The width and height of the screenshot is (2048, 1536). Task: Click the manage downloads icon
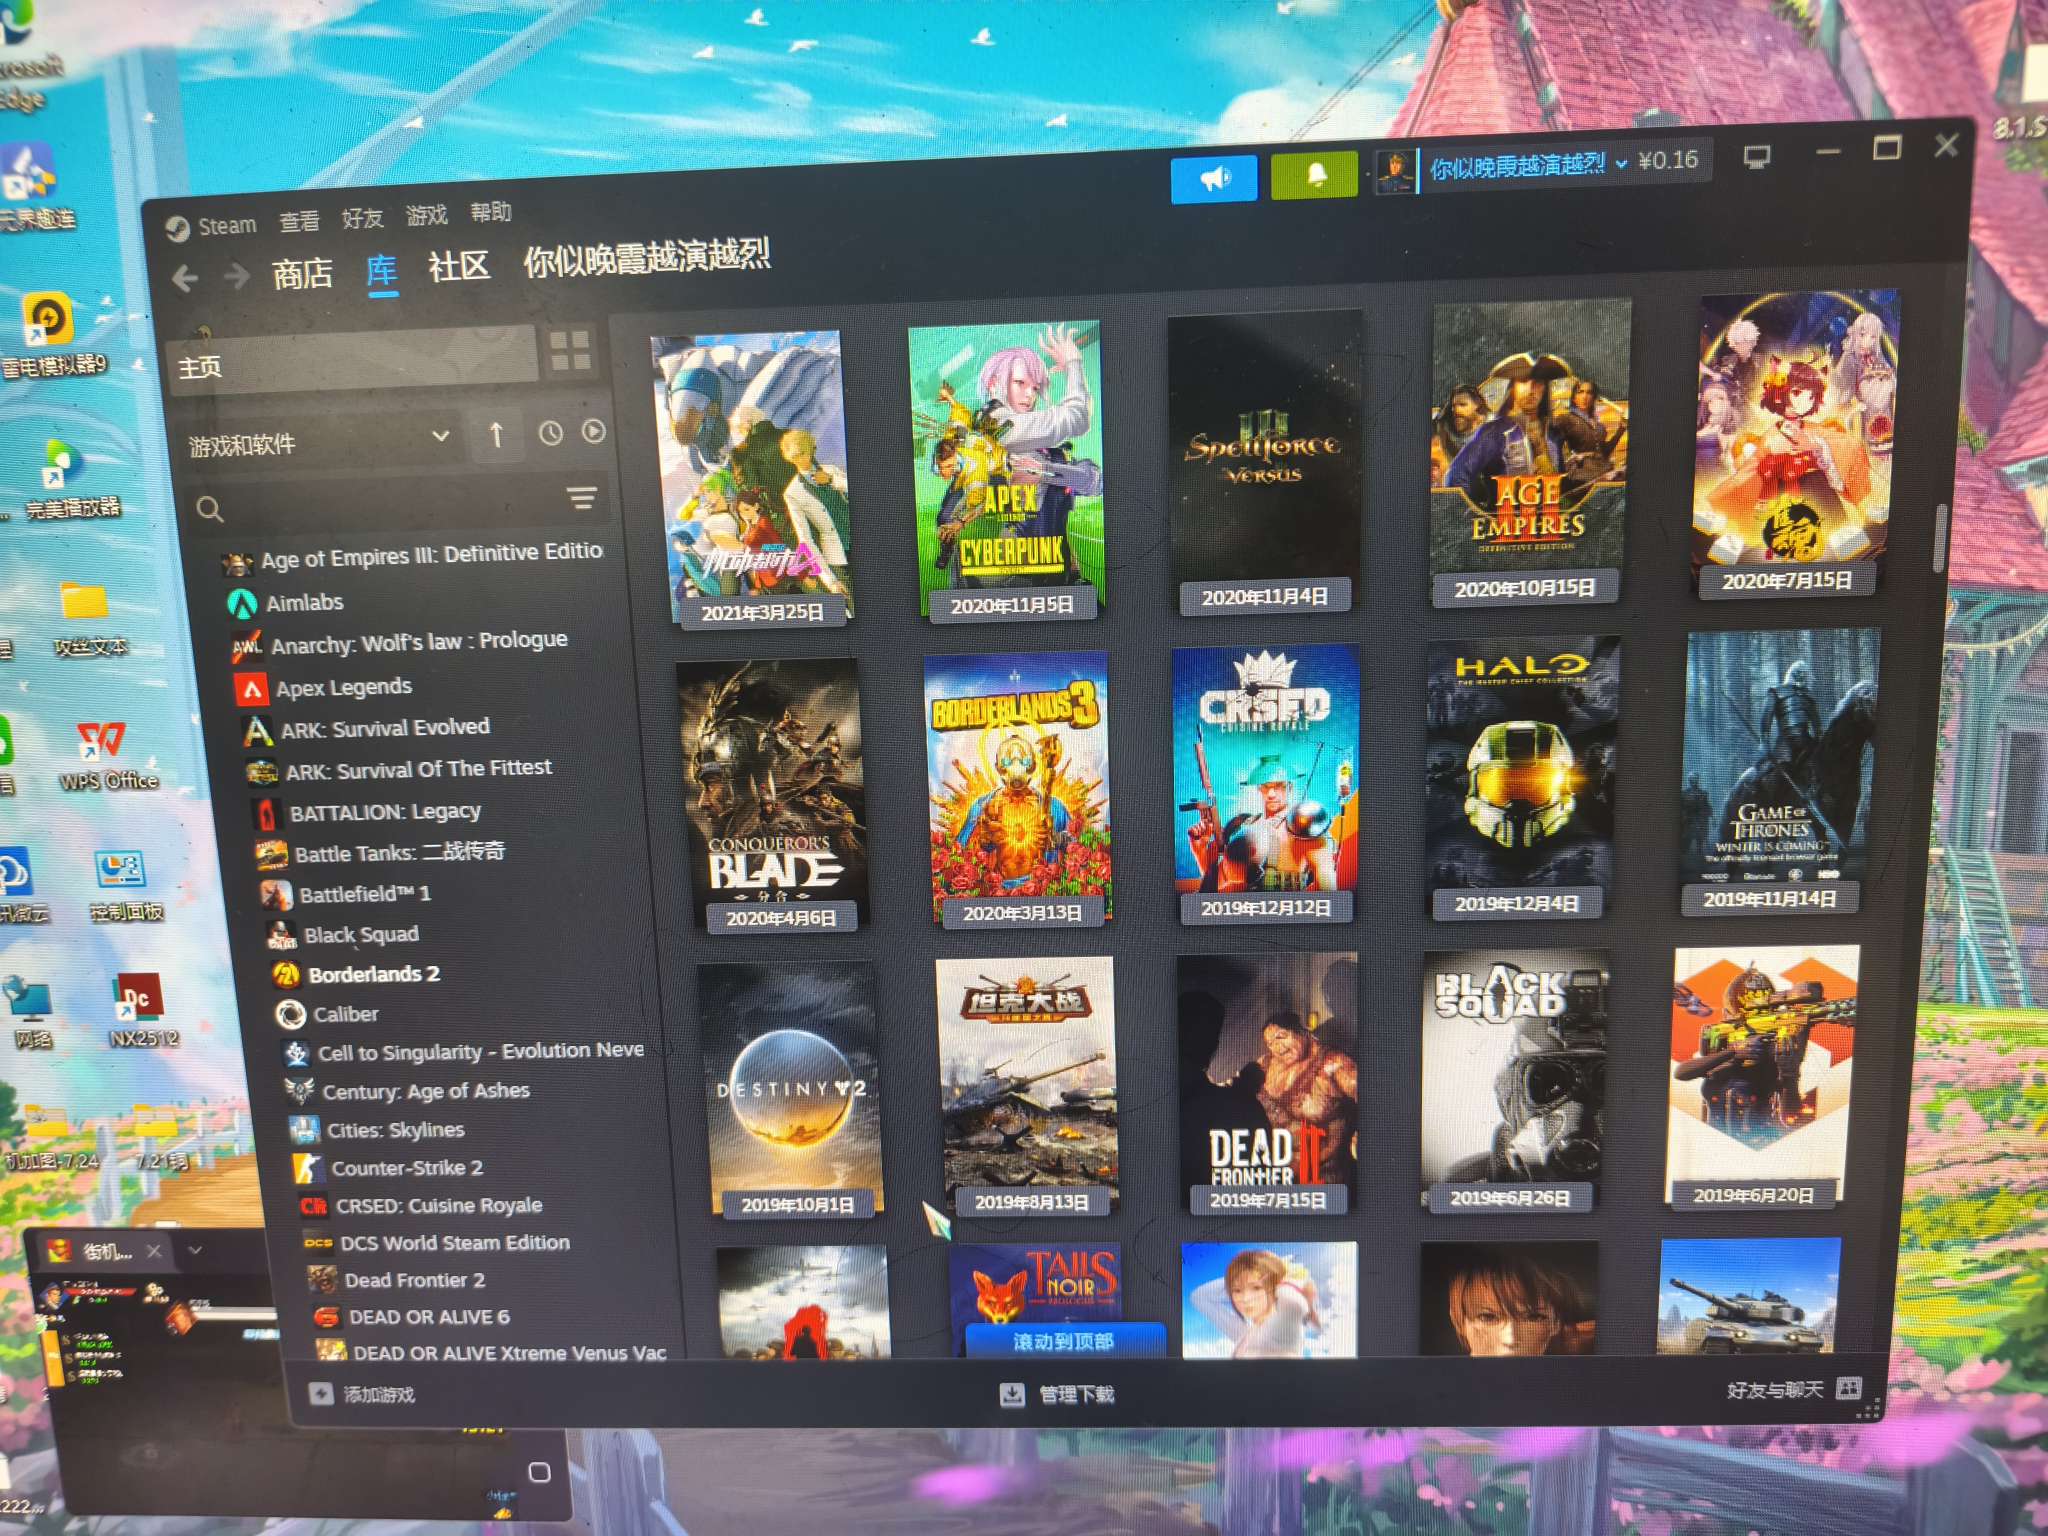(x=1012, y=1394)
